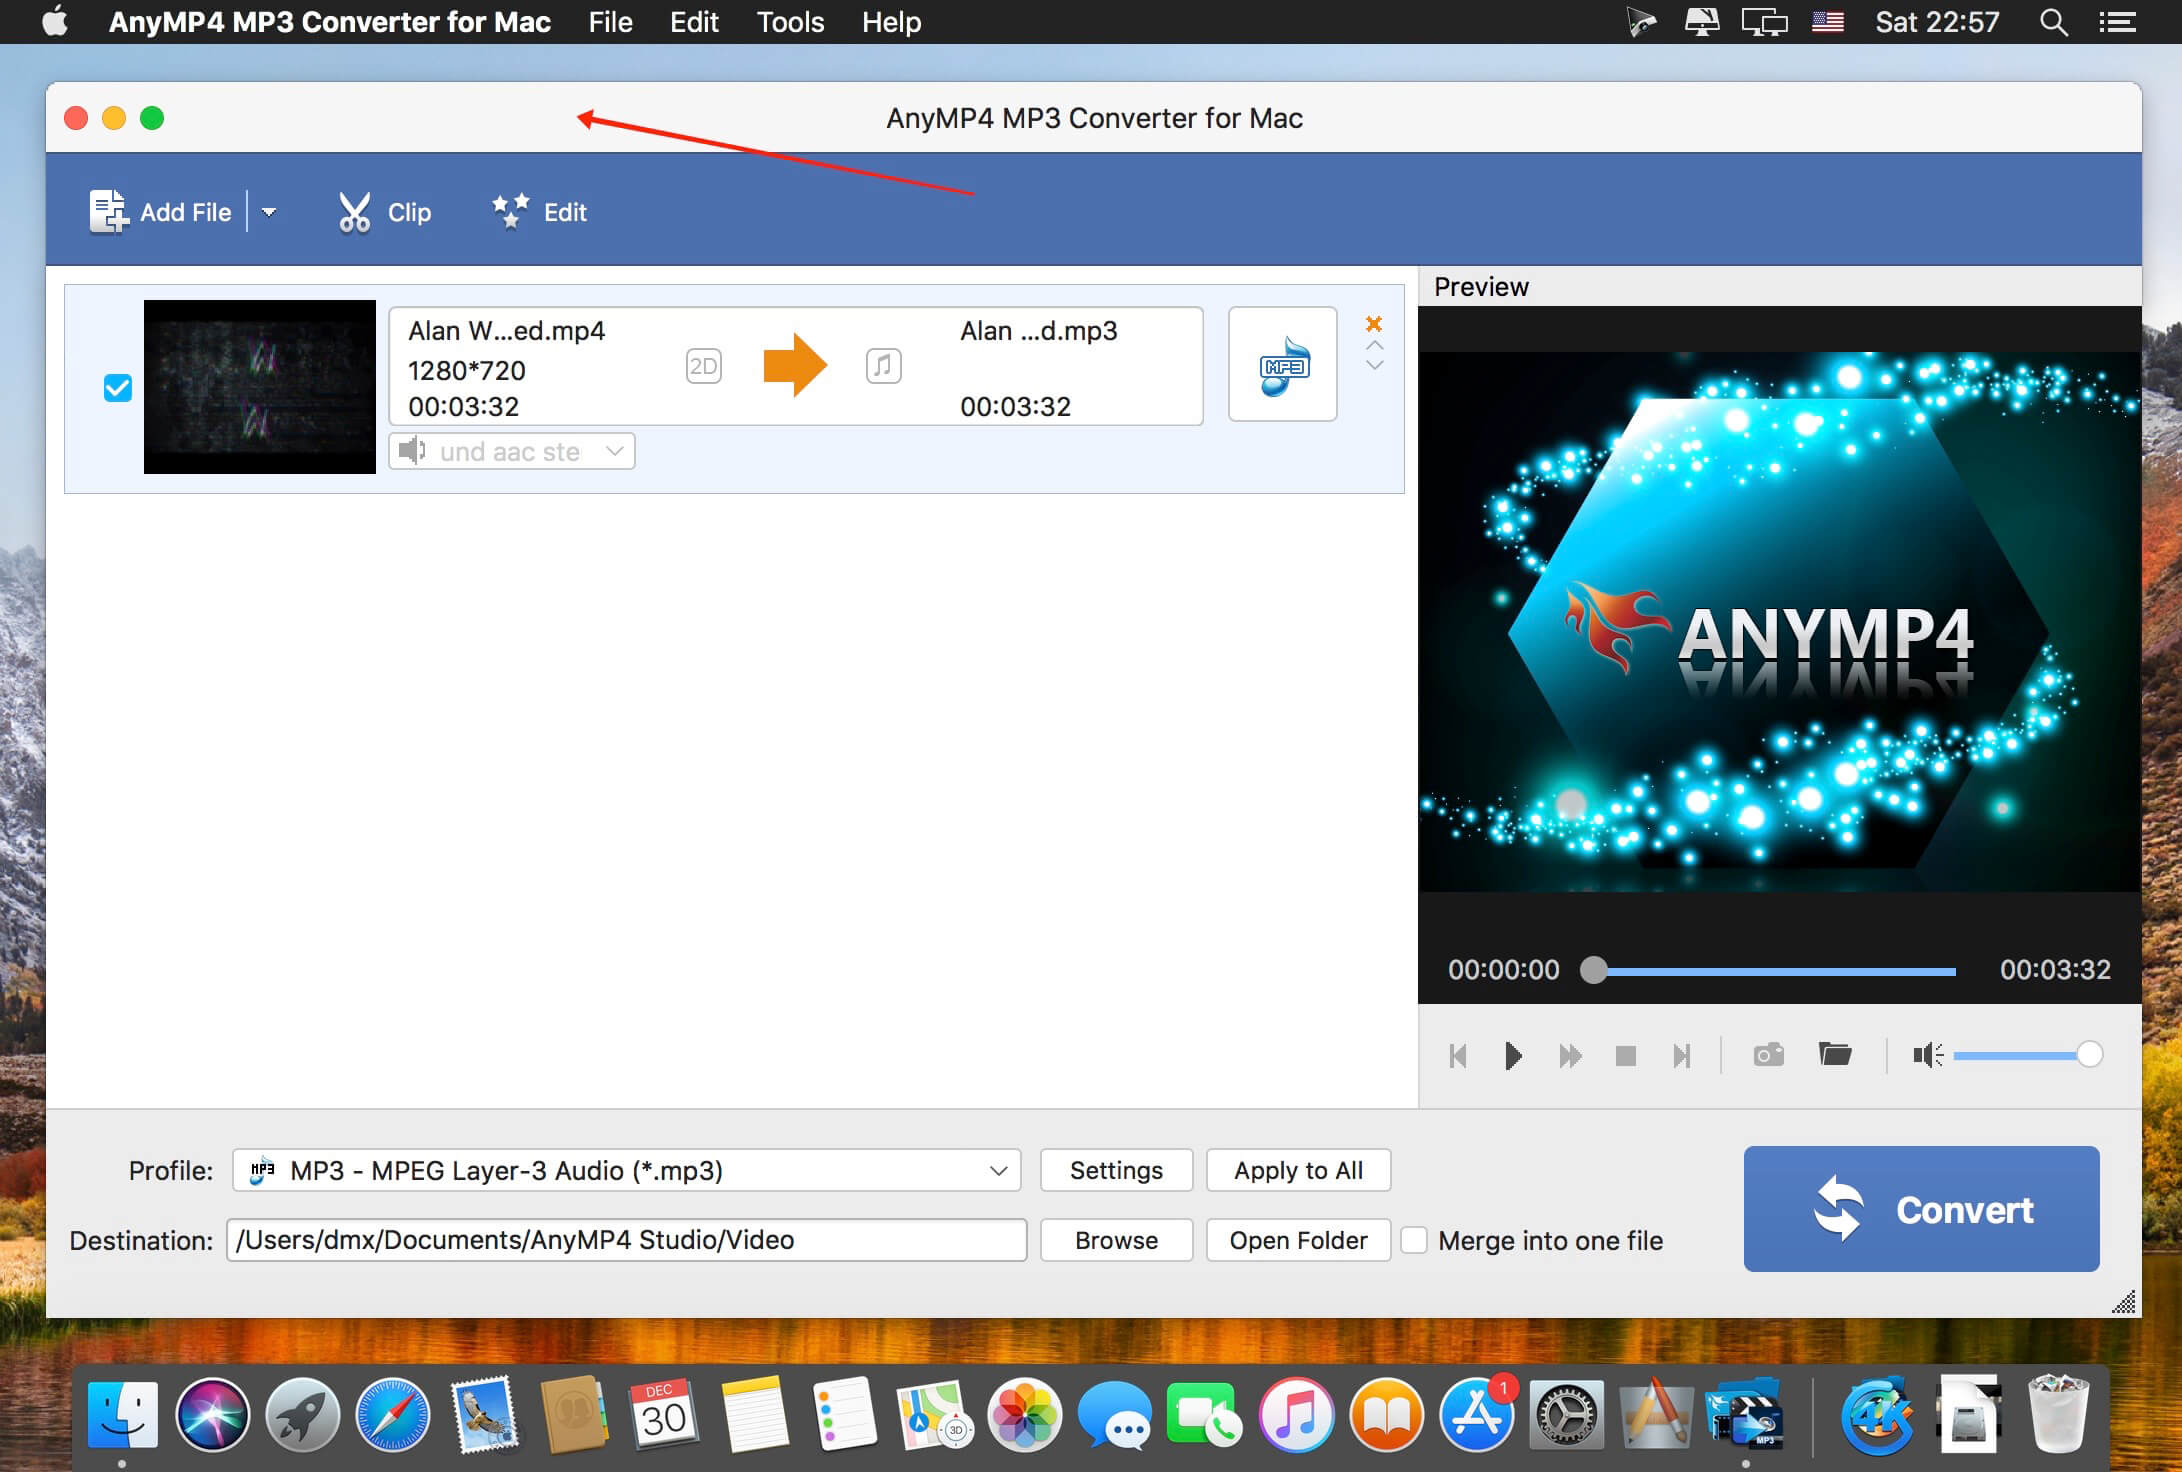The height and width of the screenshot is (1472, 2182).
Task: Remove the Alan Walker file with orange X
Action: [1374, 323]
